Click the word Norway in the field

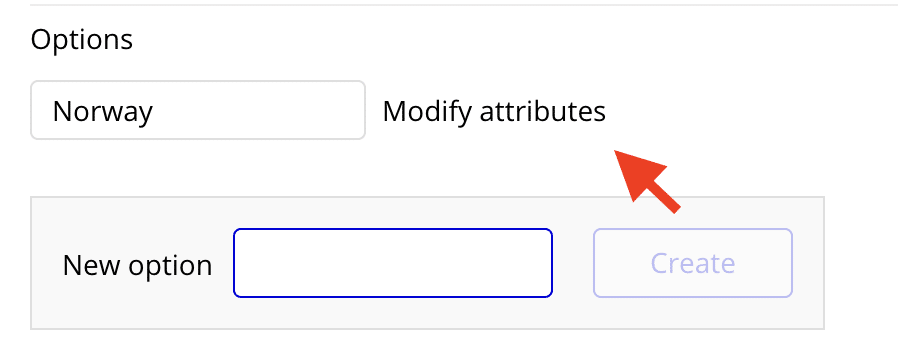(x=103, y=112)
